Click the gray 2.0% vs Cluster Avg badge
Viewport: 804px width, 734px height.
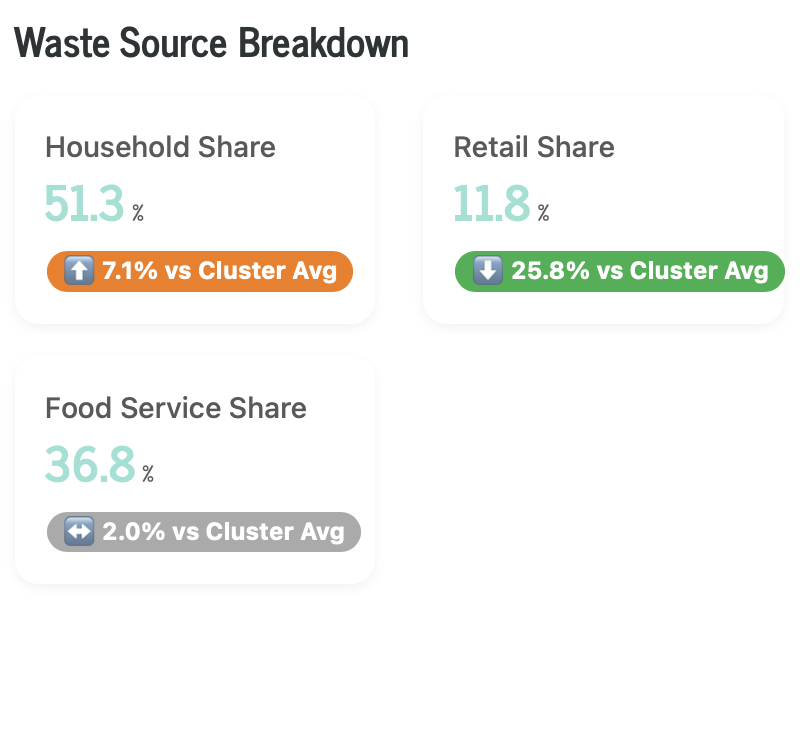coord(204,532)
